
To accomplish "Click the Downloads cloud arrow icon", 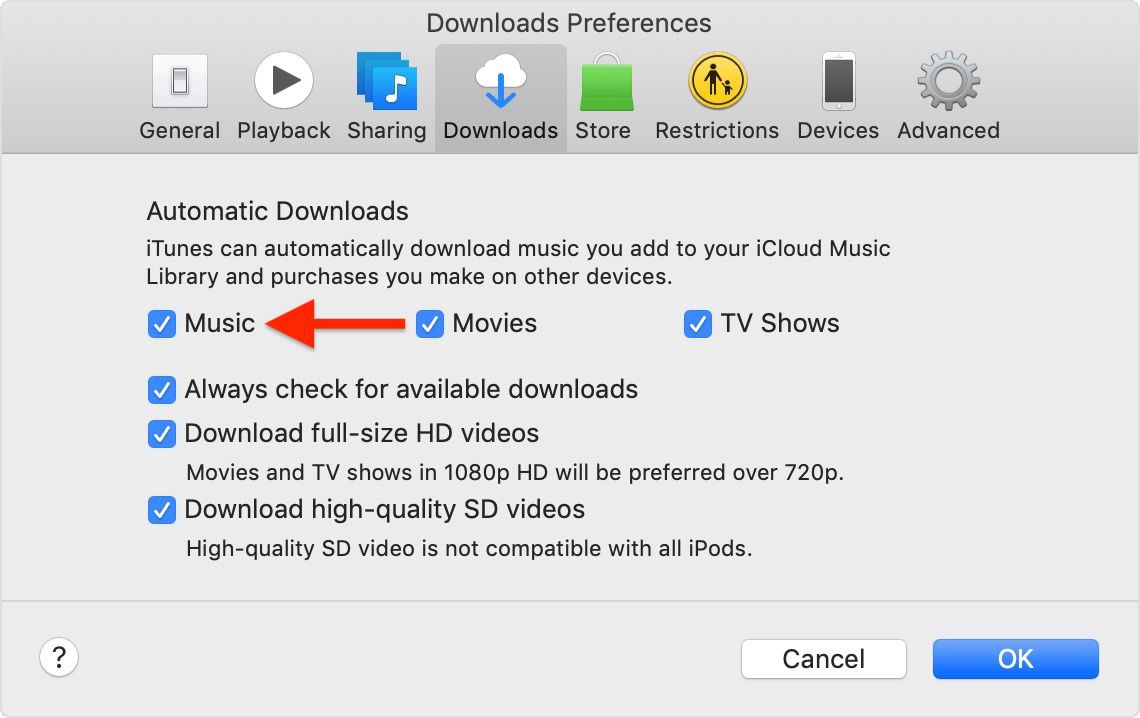I will coord(500,82).
